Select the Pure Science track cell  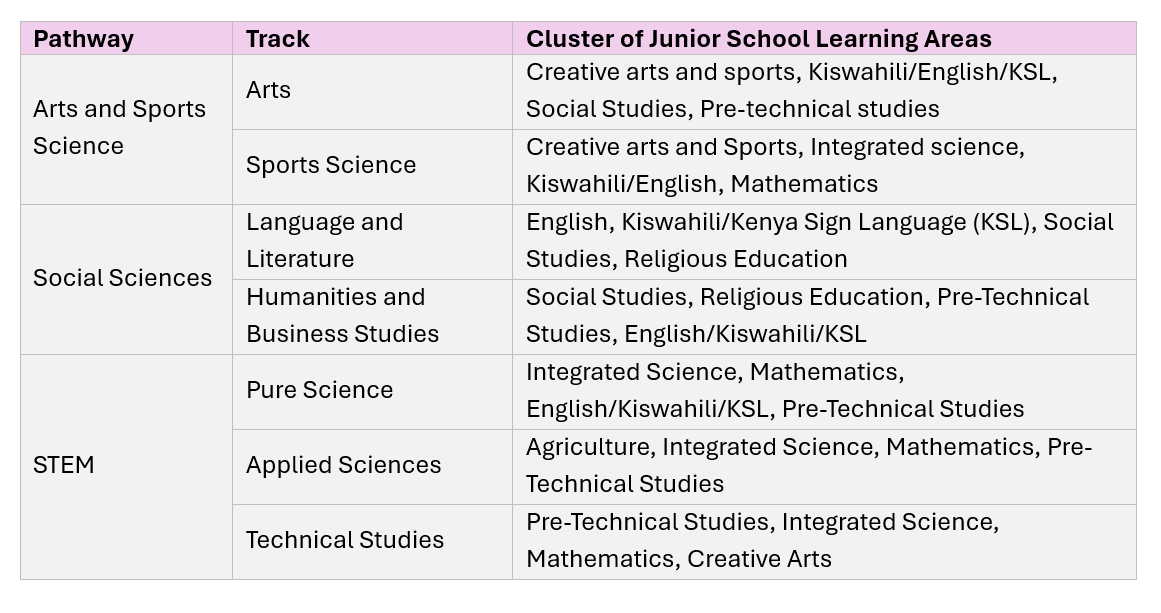(372, 392)
